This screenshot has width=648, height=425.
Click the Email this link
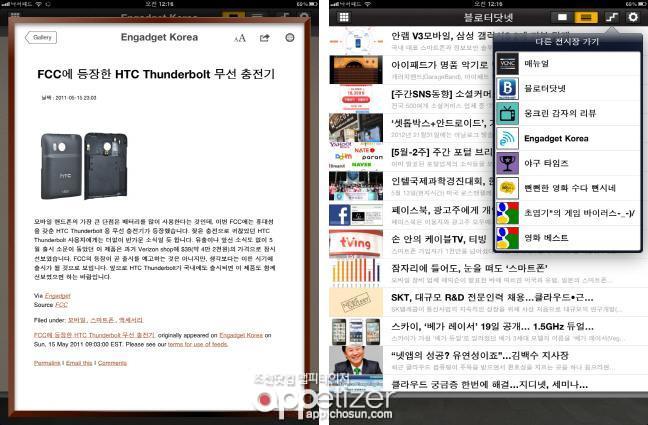[79, 363]
